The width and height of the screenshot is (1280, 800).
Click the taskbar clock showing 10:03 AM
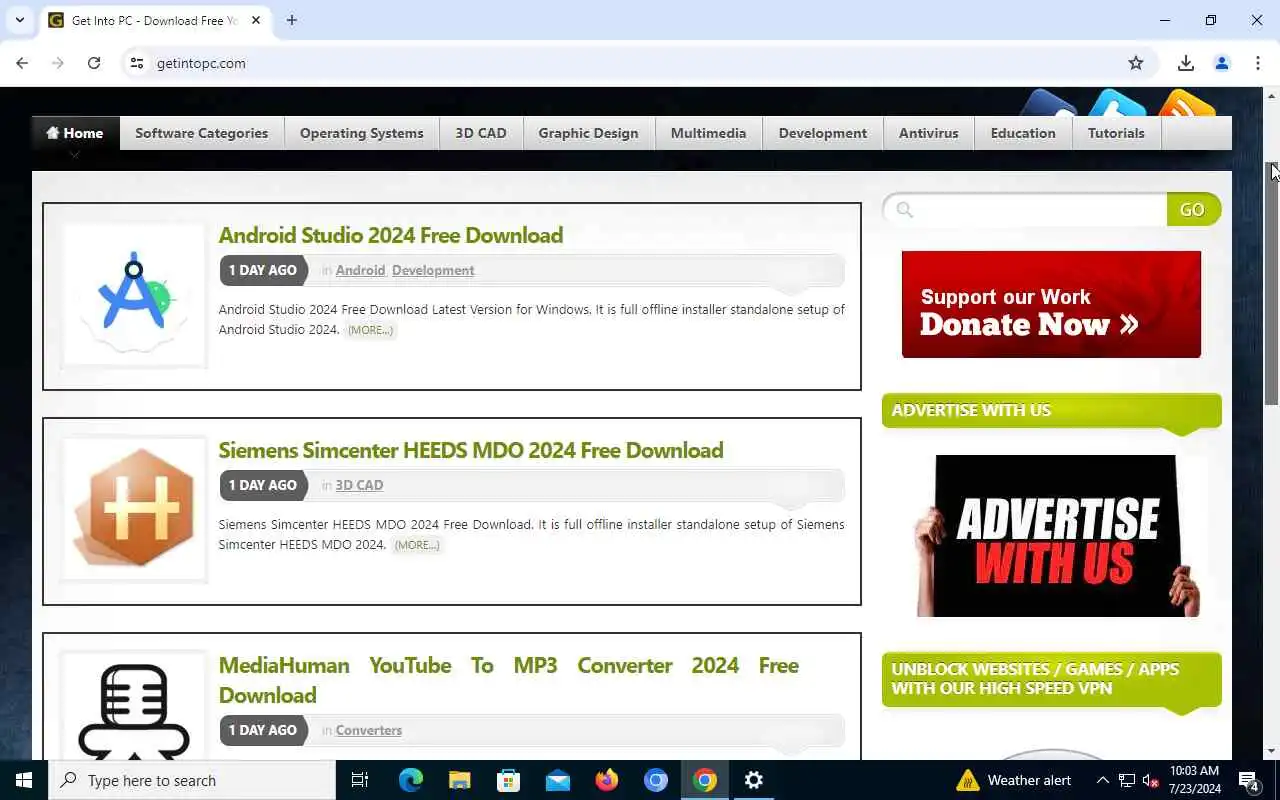pyautogui.click(x=1193, y=780)
